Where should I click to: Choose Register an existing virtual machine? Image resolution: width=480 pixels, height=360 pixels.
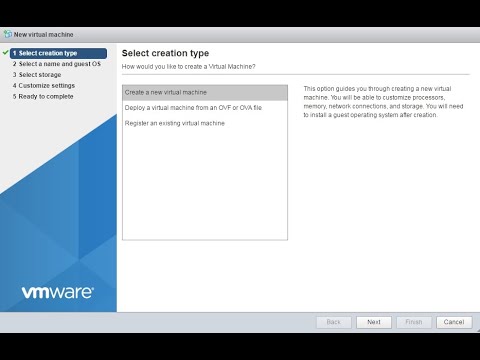coord(205,123)
